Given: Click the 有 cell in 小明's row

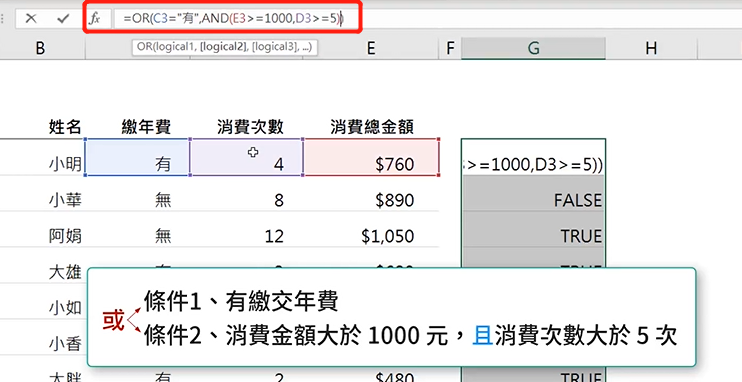Looking at the screenshot, I should click(137, 158).
